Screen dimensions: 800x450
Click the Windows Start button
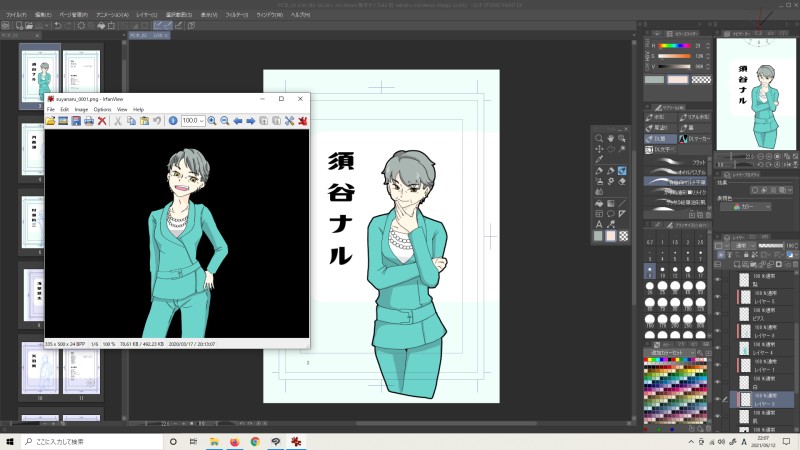coord(12,441)
